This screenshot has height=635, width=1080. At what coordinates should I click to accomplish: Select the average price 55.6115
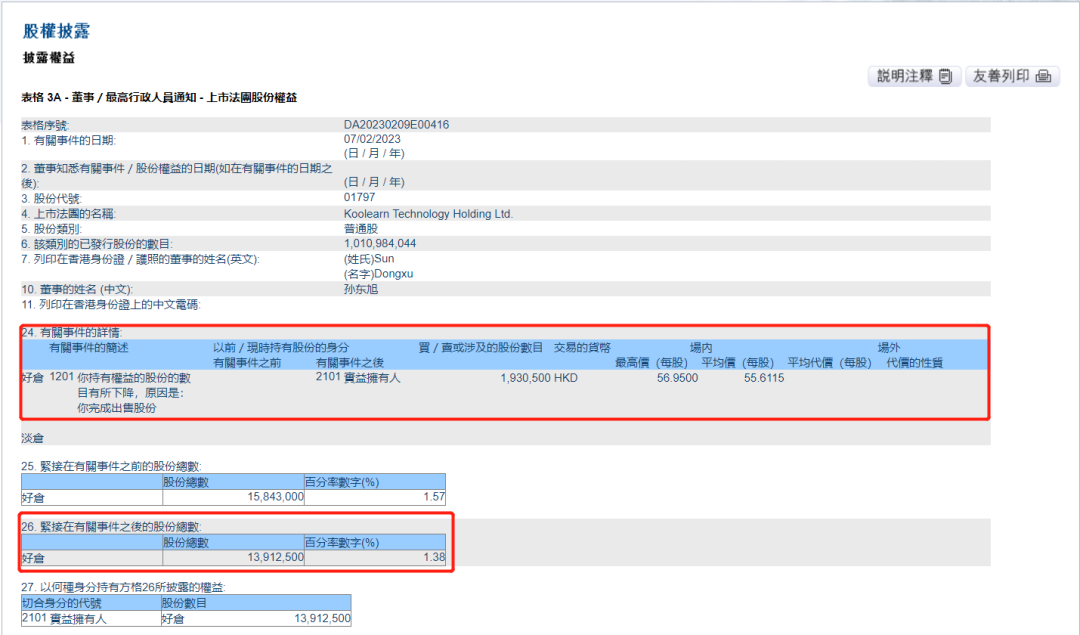(764, 378)
